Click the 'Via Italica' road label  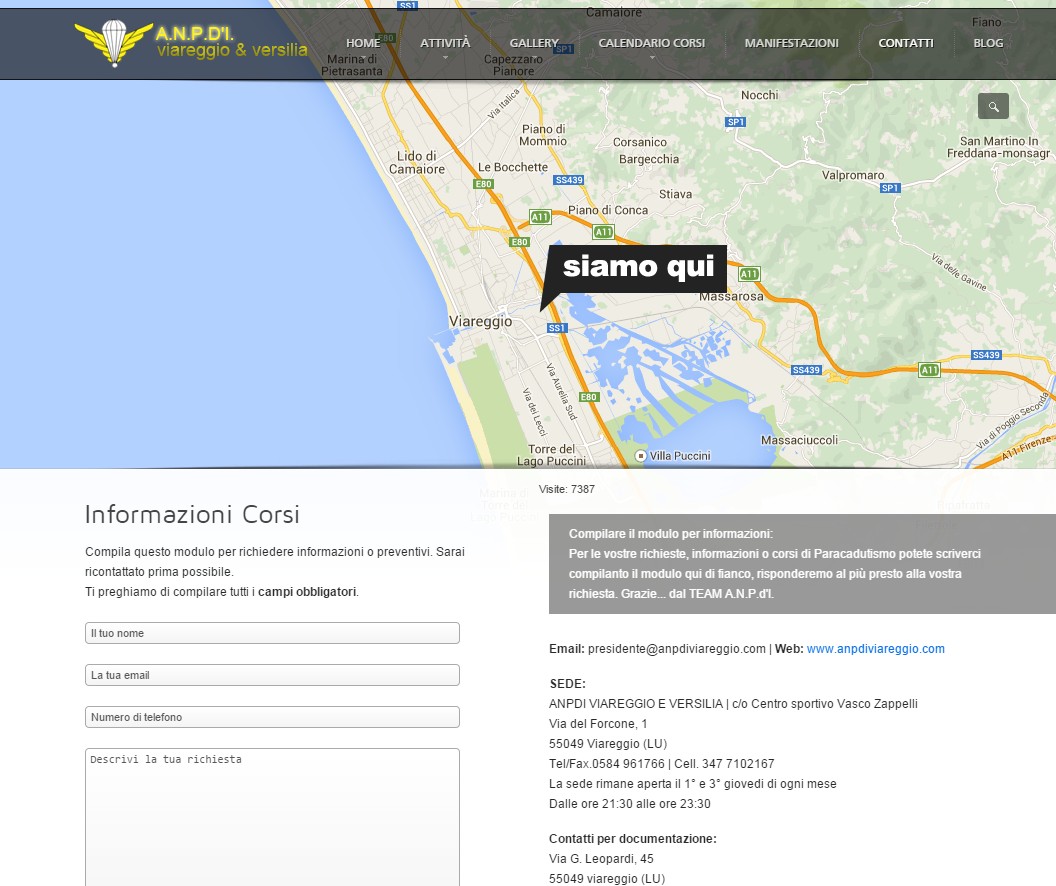click(504, 104)
